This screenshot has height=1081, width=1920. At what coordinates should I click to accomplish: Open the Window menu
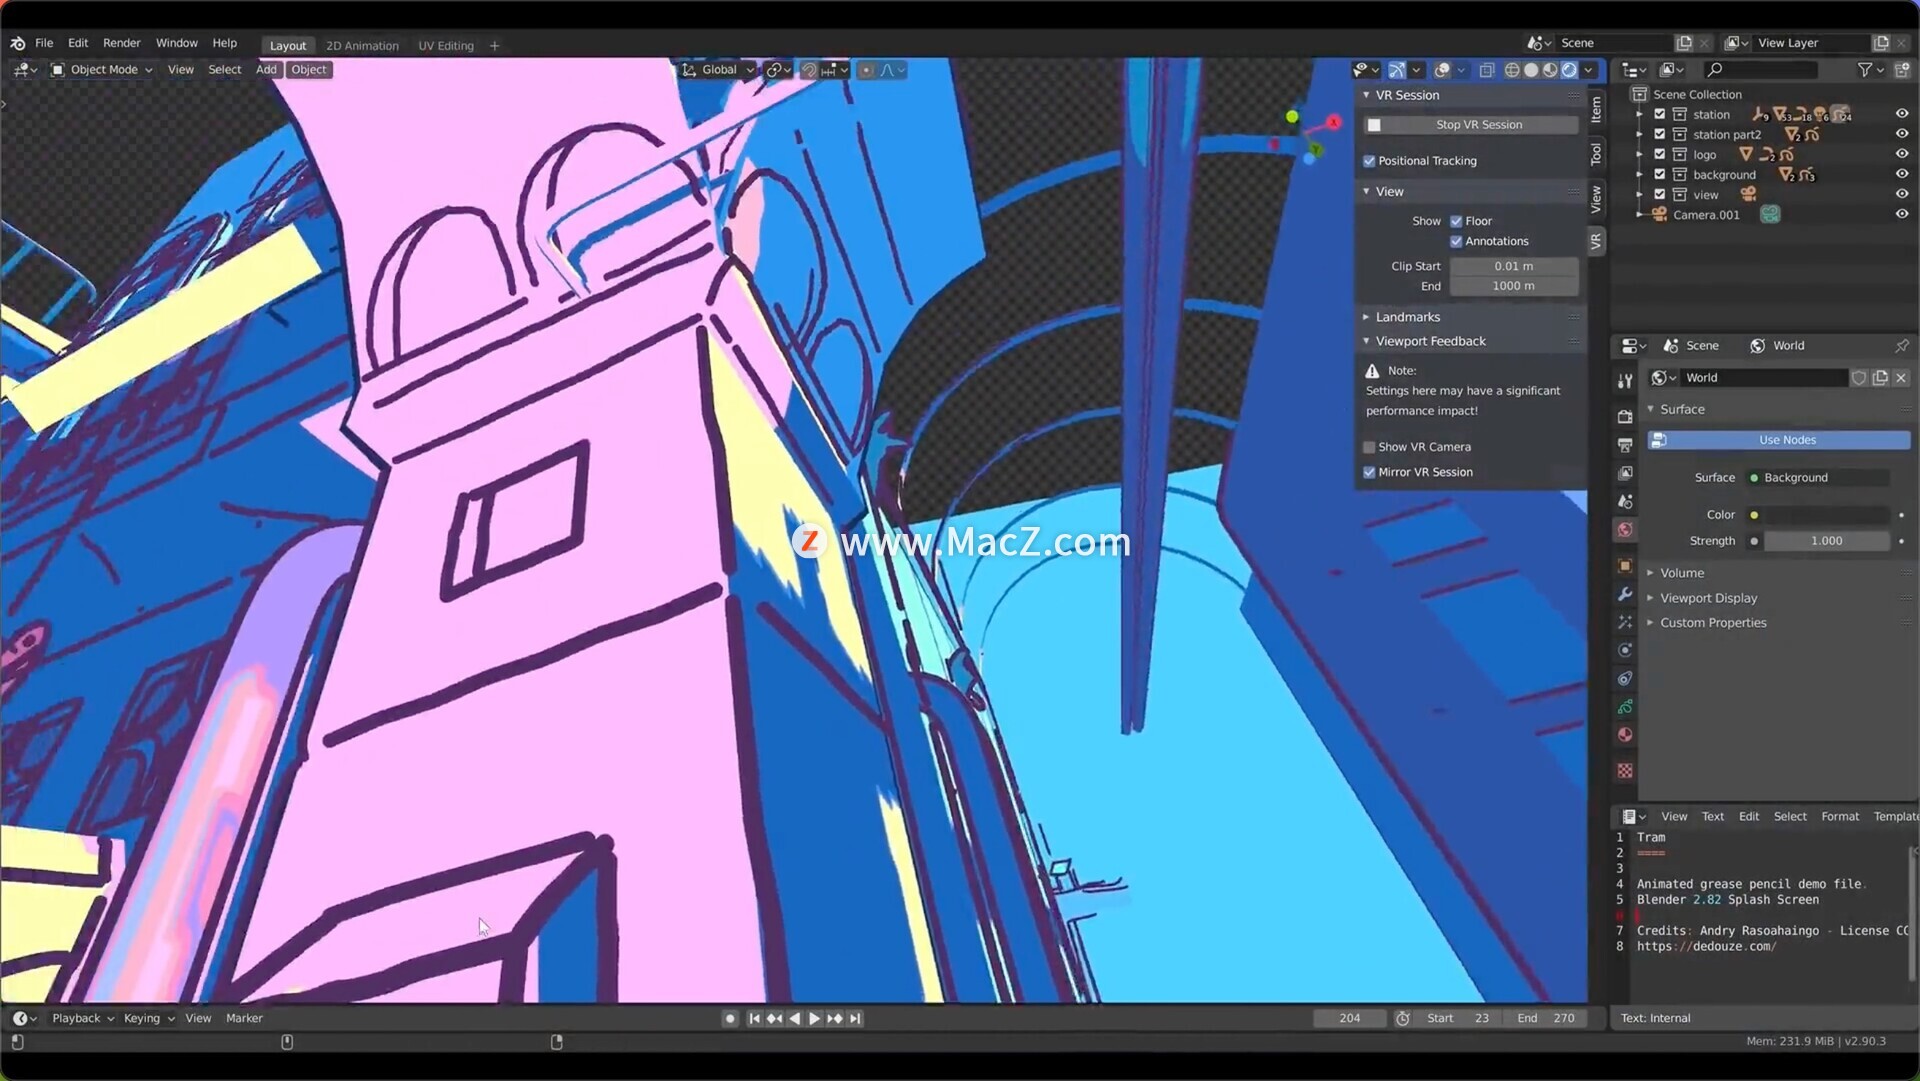[x=176, y=43]
